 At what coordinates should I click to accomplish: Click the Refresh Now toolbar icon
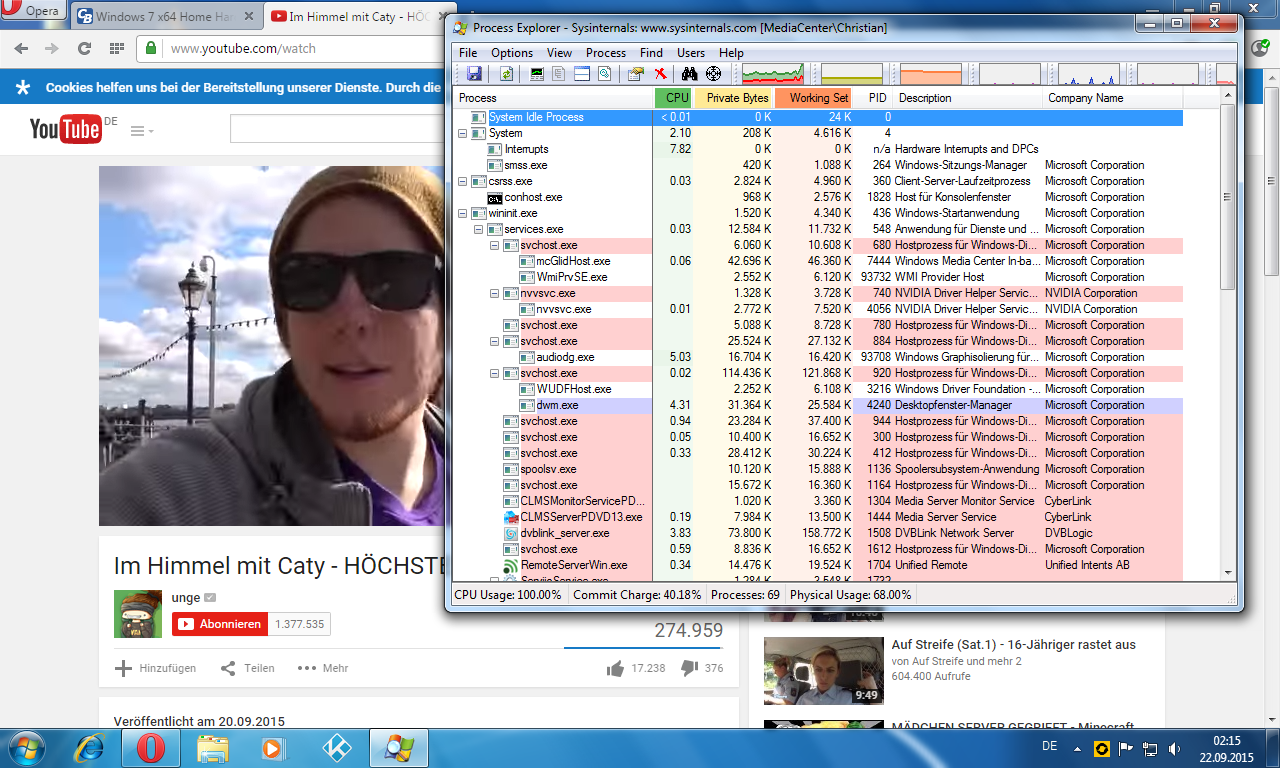(x=506, y=74)
